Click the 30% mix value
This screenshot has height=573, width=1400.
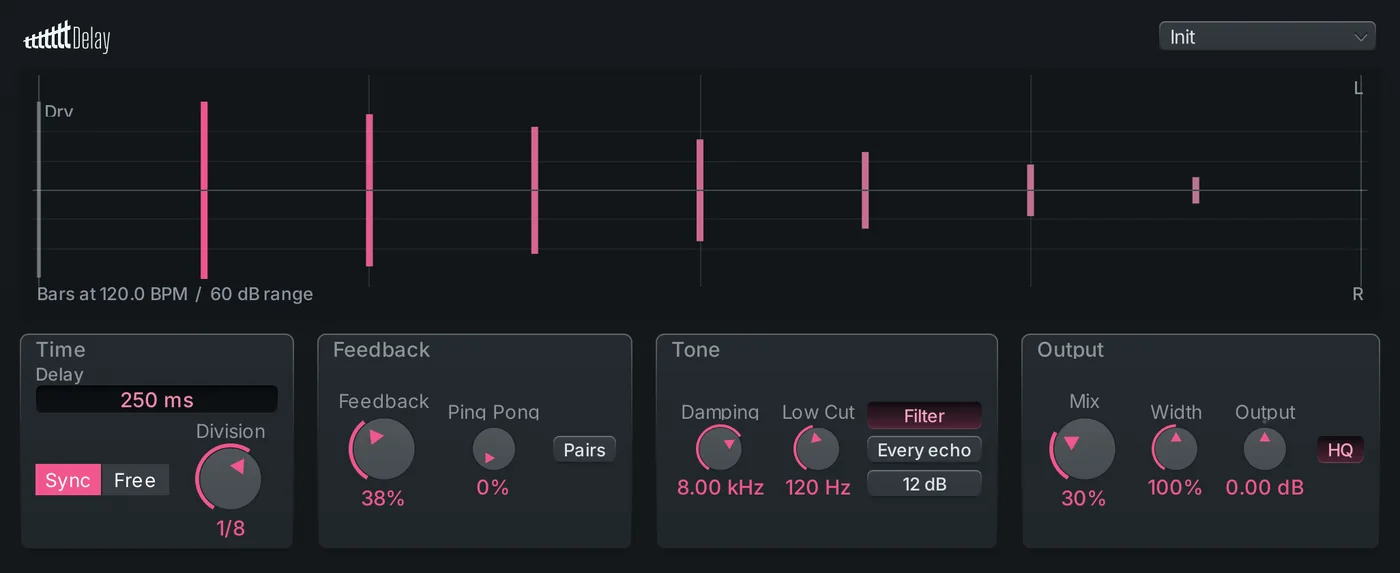tap(1084, 498)
